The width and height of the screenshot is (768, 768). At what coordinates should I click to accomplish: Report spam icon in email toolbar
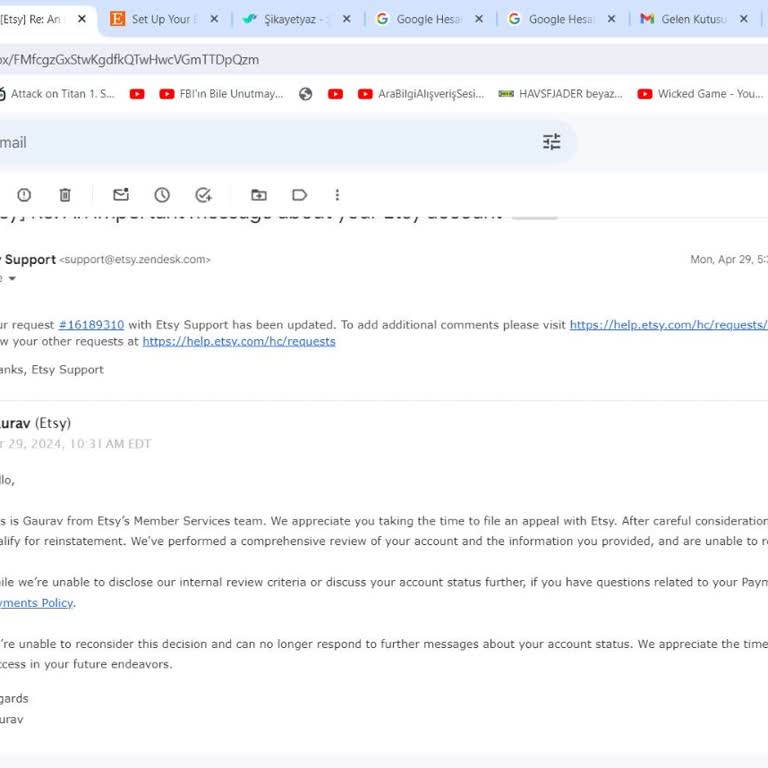coord(24,195)
